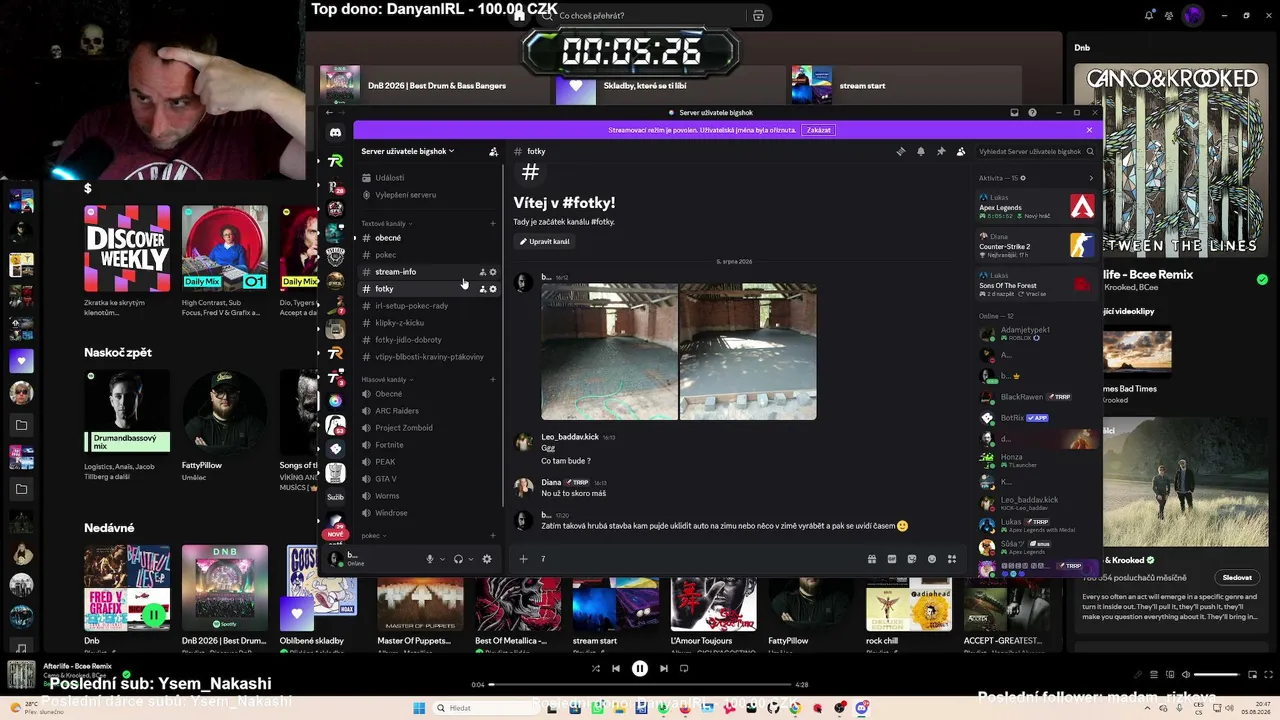Click 'Sledovat' button for Camo & Krooked
The image size is (1280, 720).
click(x=1237, y=578)
